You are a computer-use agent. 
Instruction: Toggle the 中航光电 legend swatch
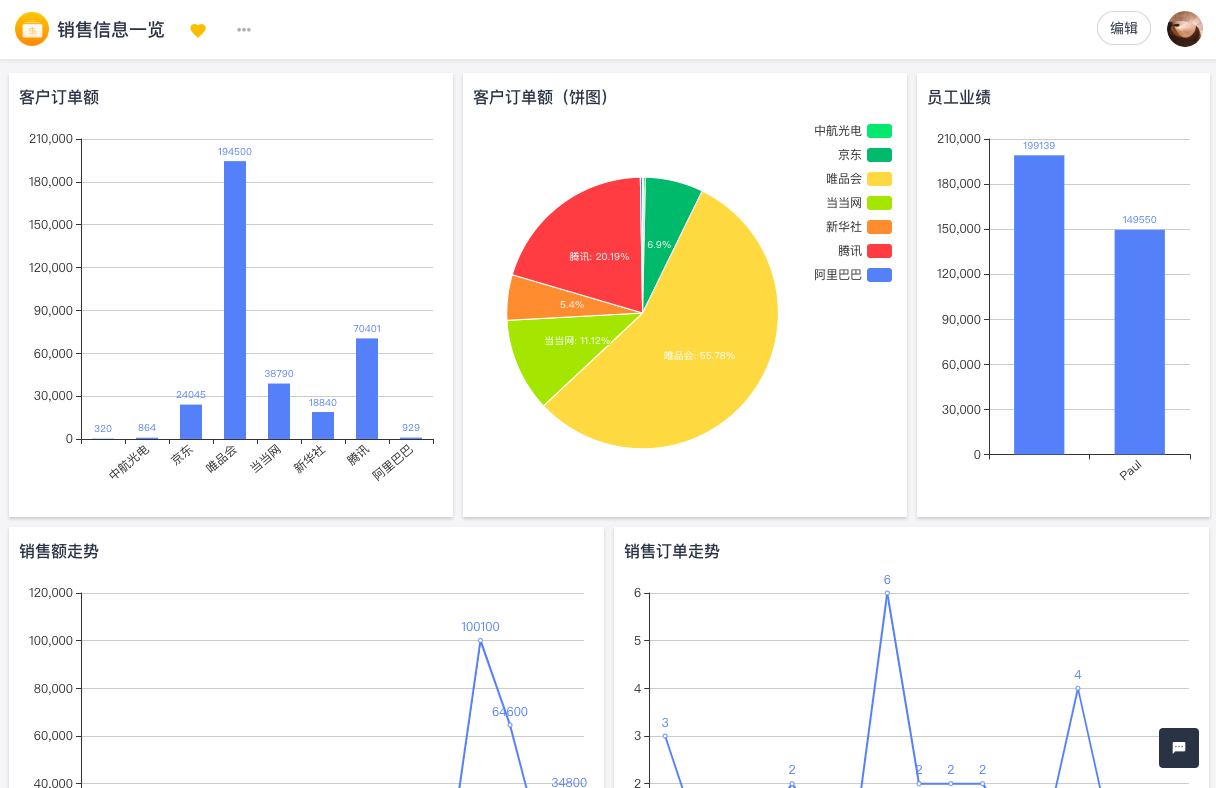pos(879,131)
